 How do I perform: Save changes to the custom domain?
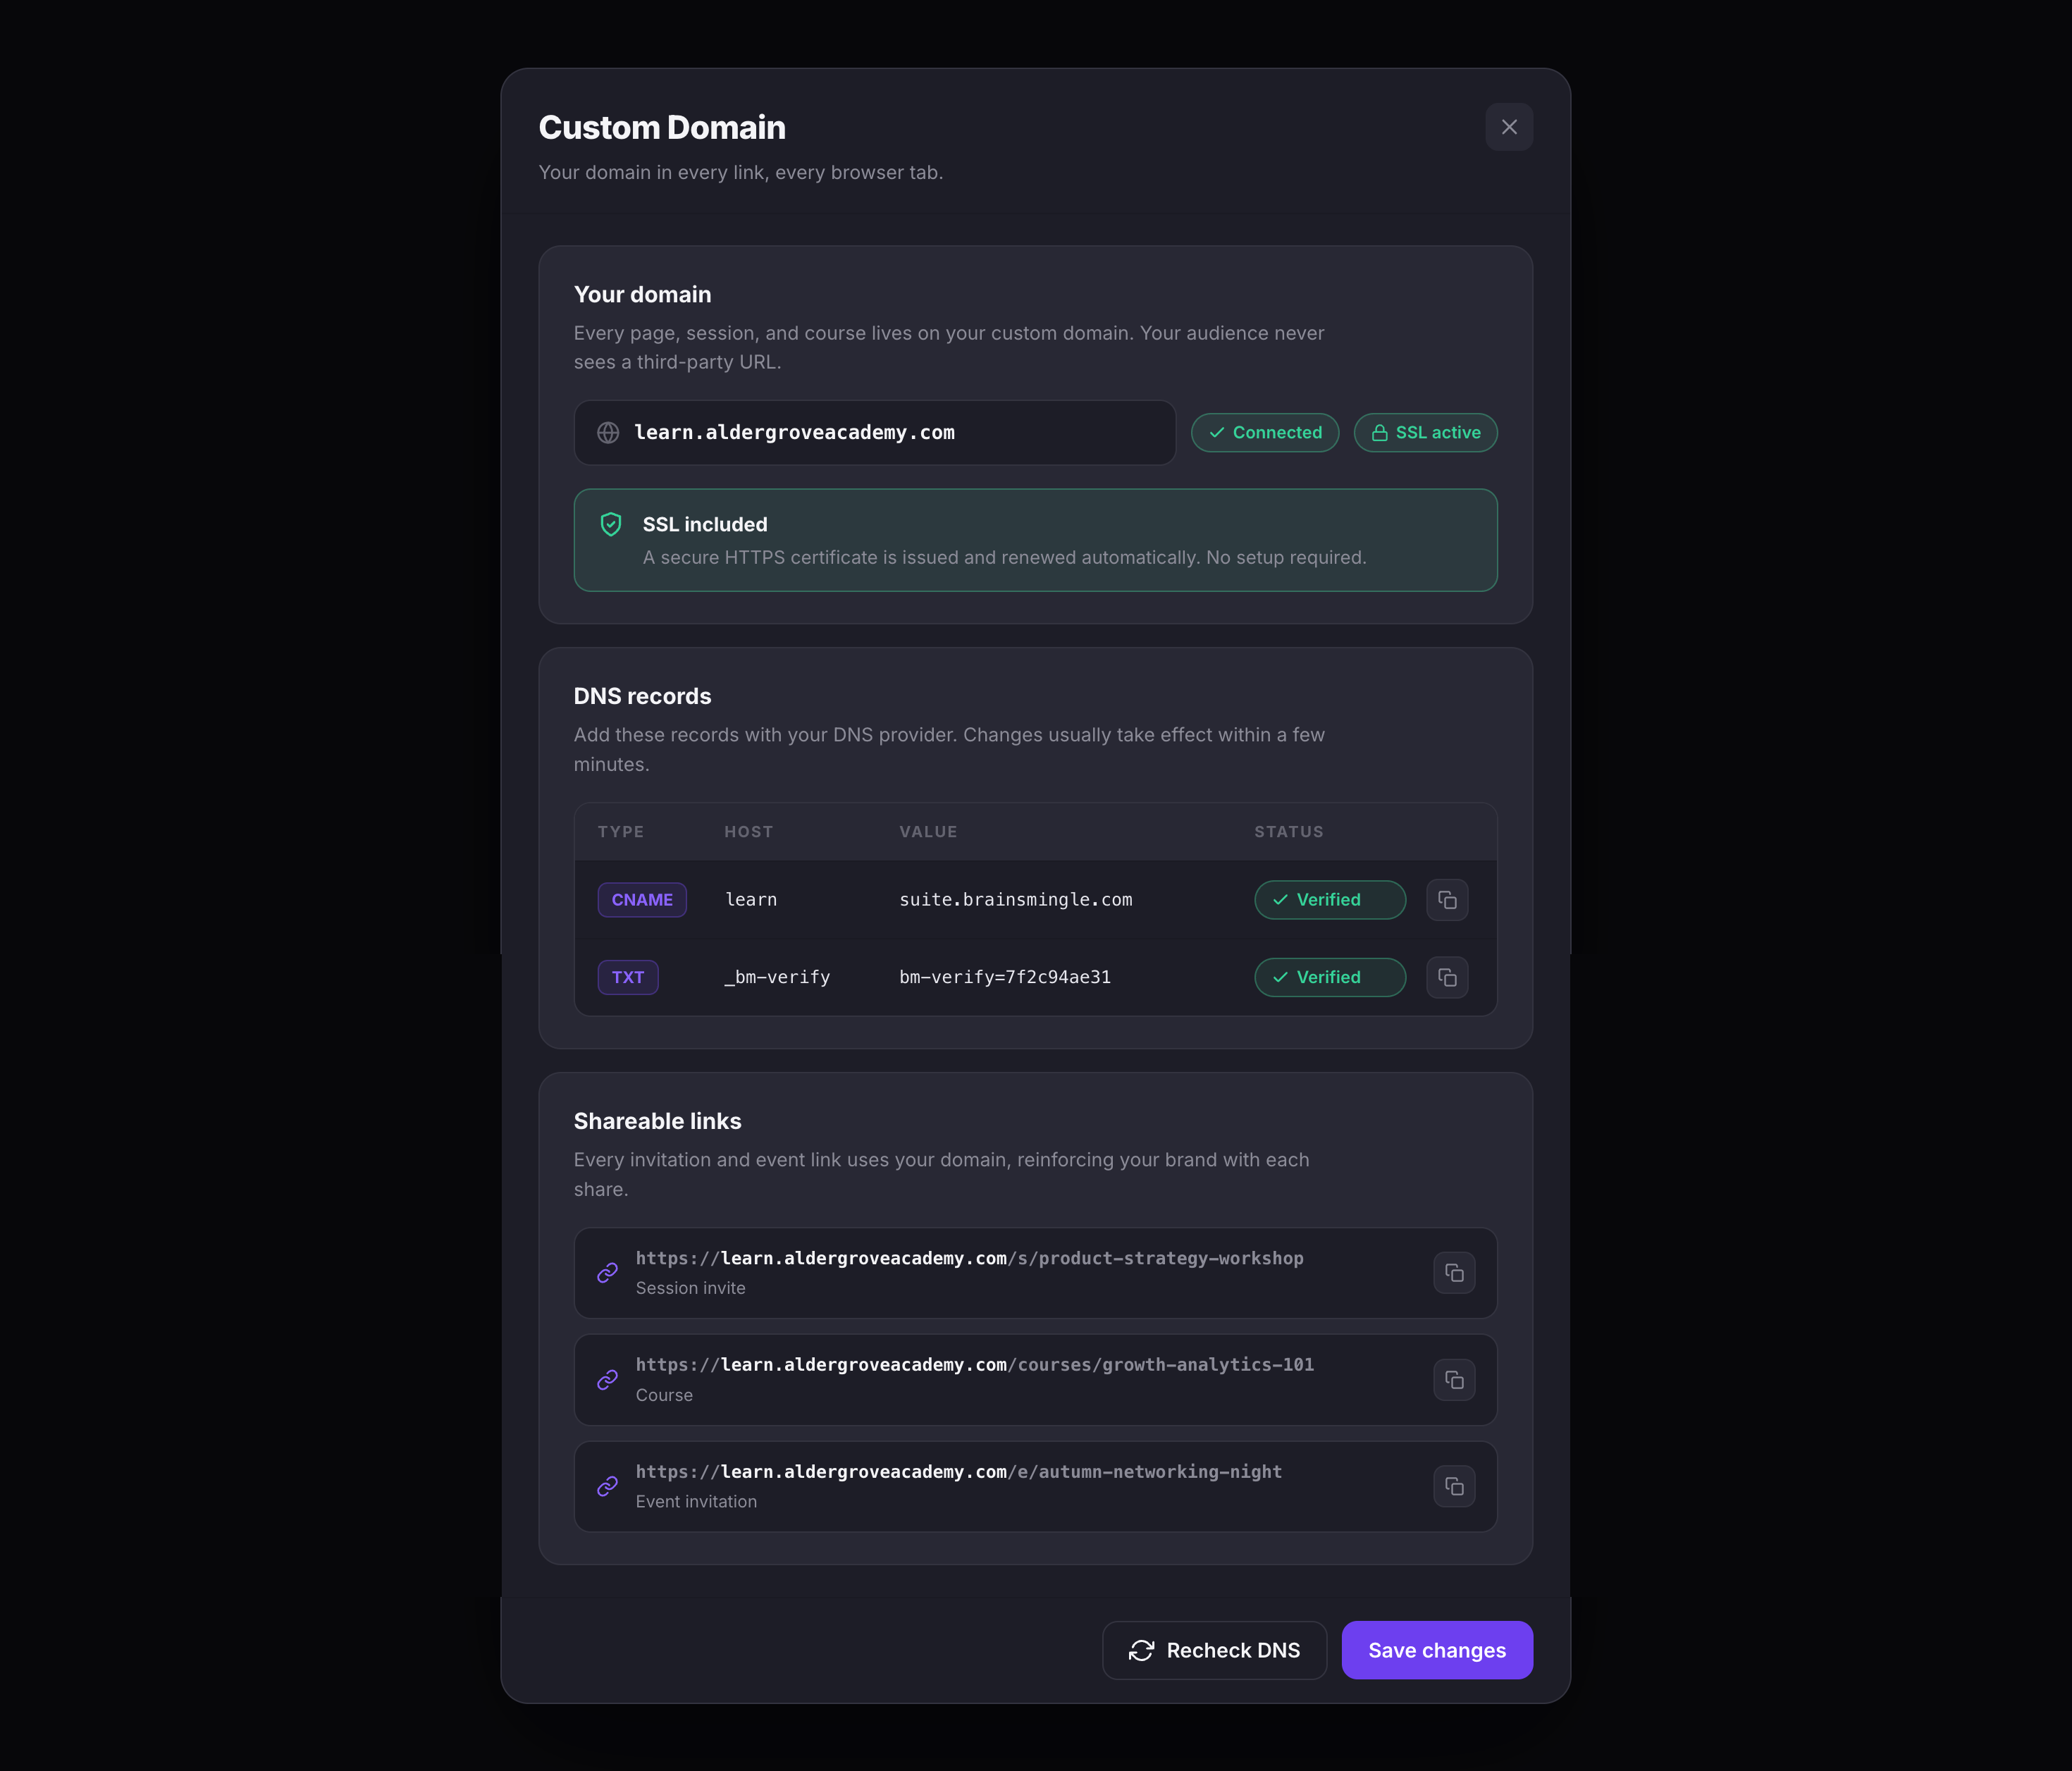pos(1436,1650)
